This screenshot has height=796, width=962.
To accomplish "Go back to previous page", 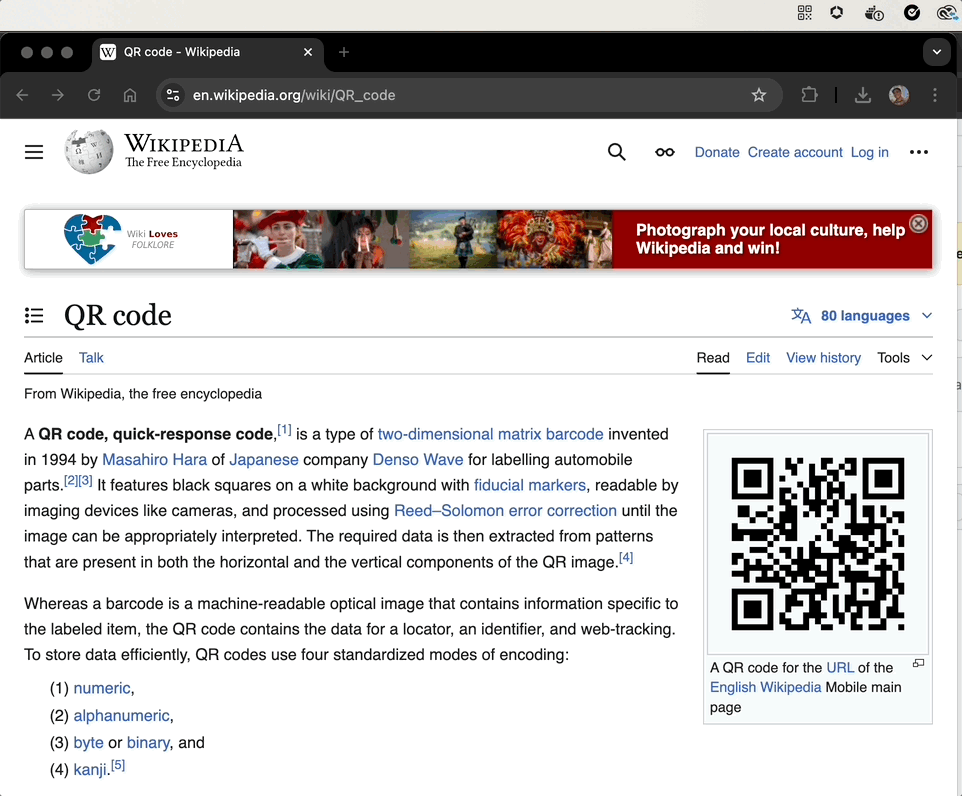I will [23, 95].
